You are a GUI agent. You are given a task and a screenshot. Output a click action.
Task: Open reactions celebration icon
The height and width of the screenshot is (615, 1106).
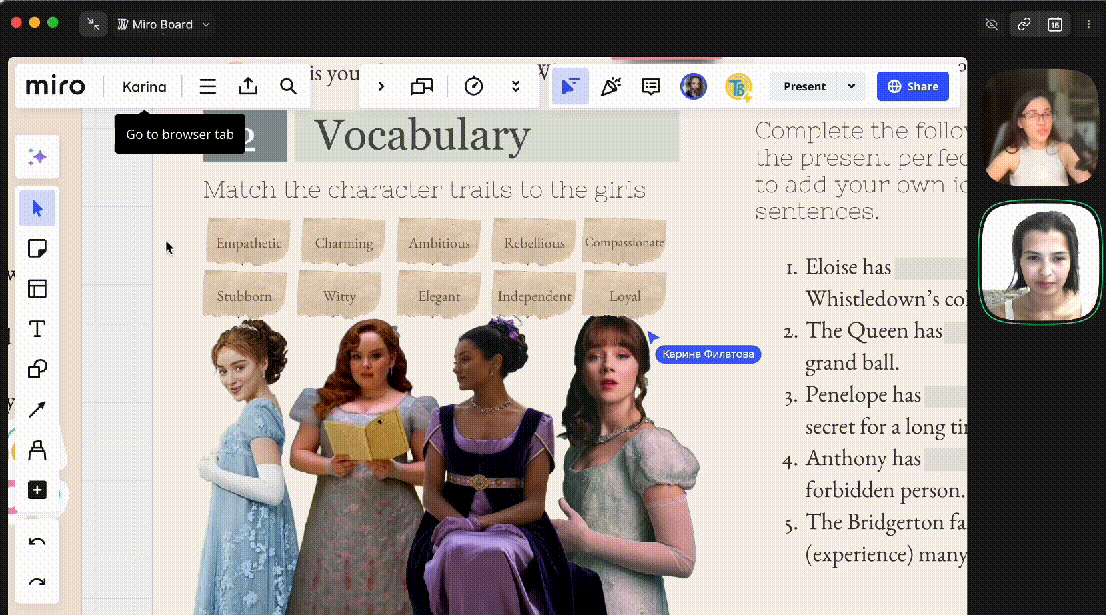[x=611, y=87]
